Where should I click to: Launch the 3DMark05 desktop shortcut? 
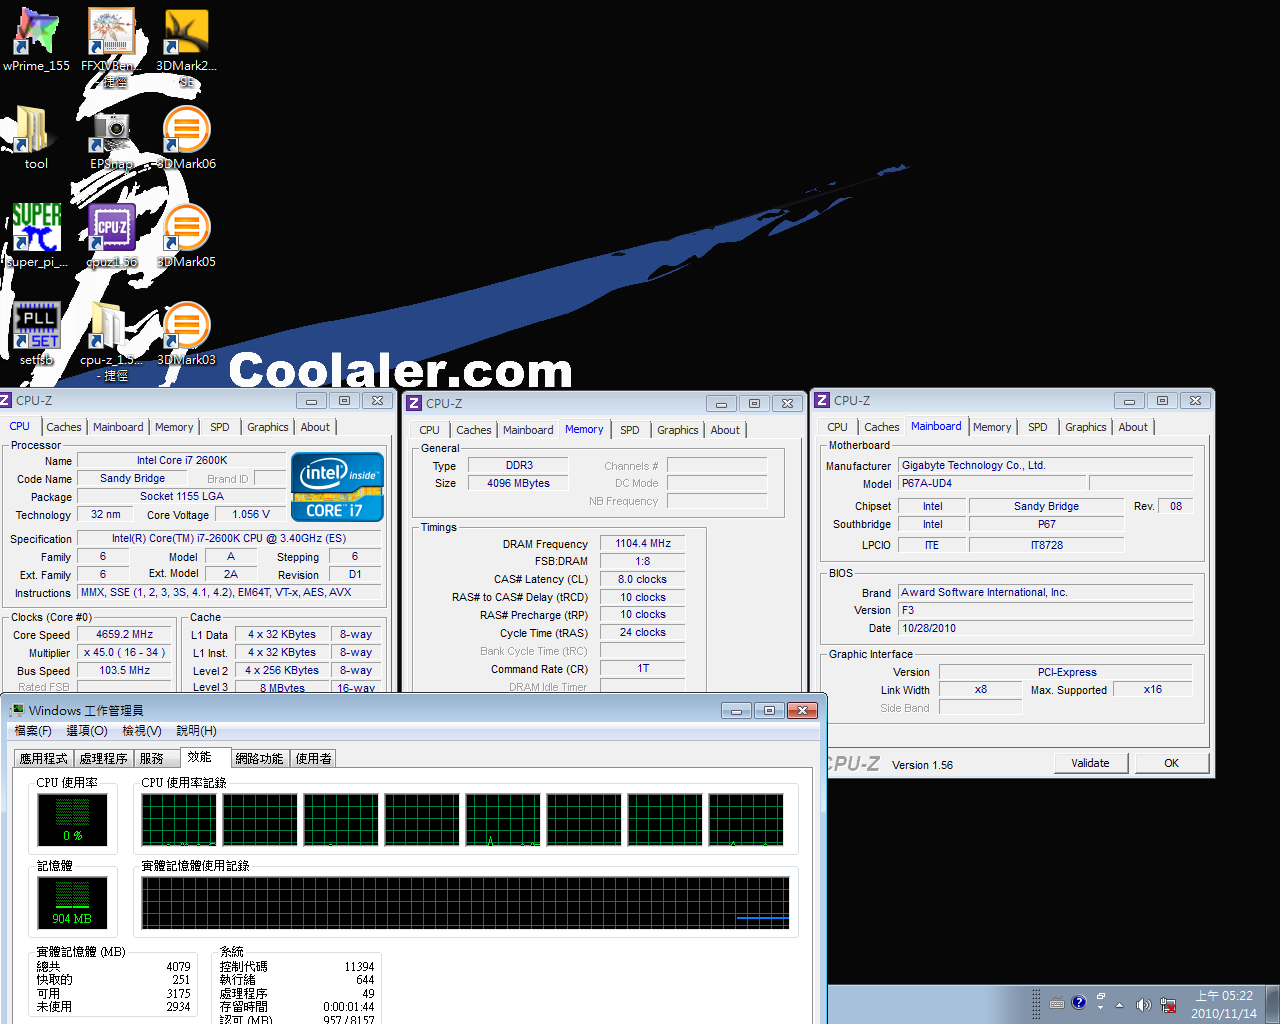tap(186, 236)
